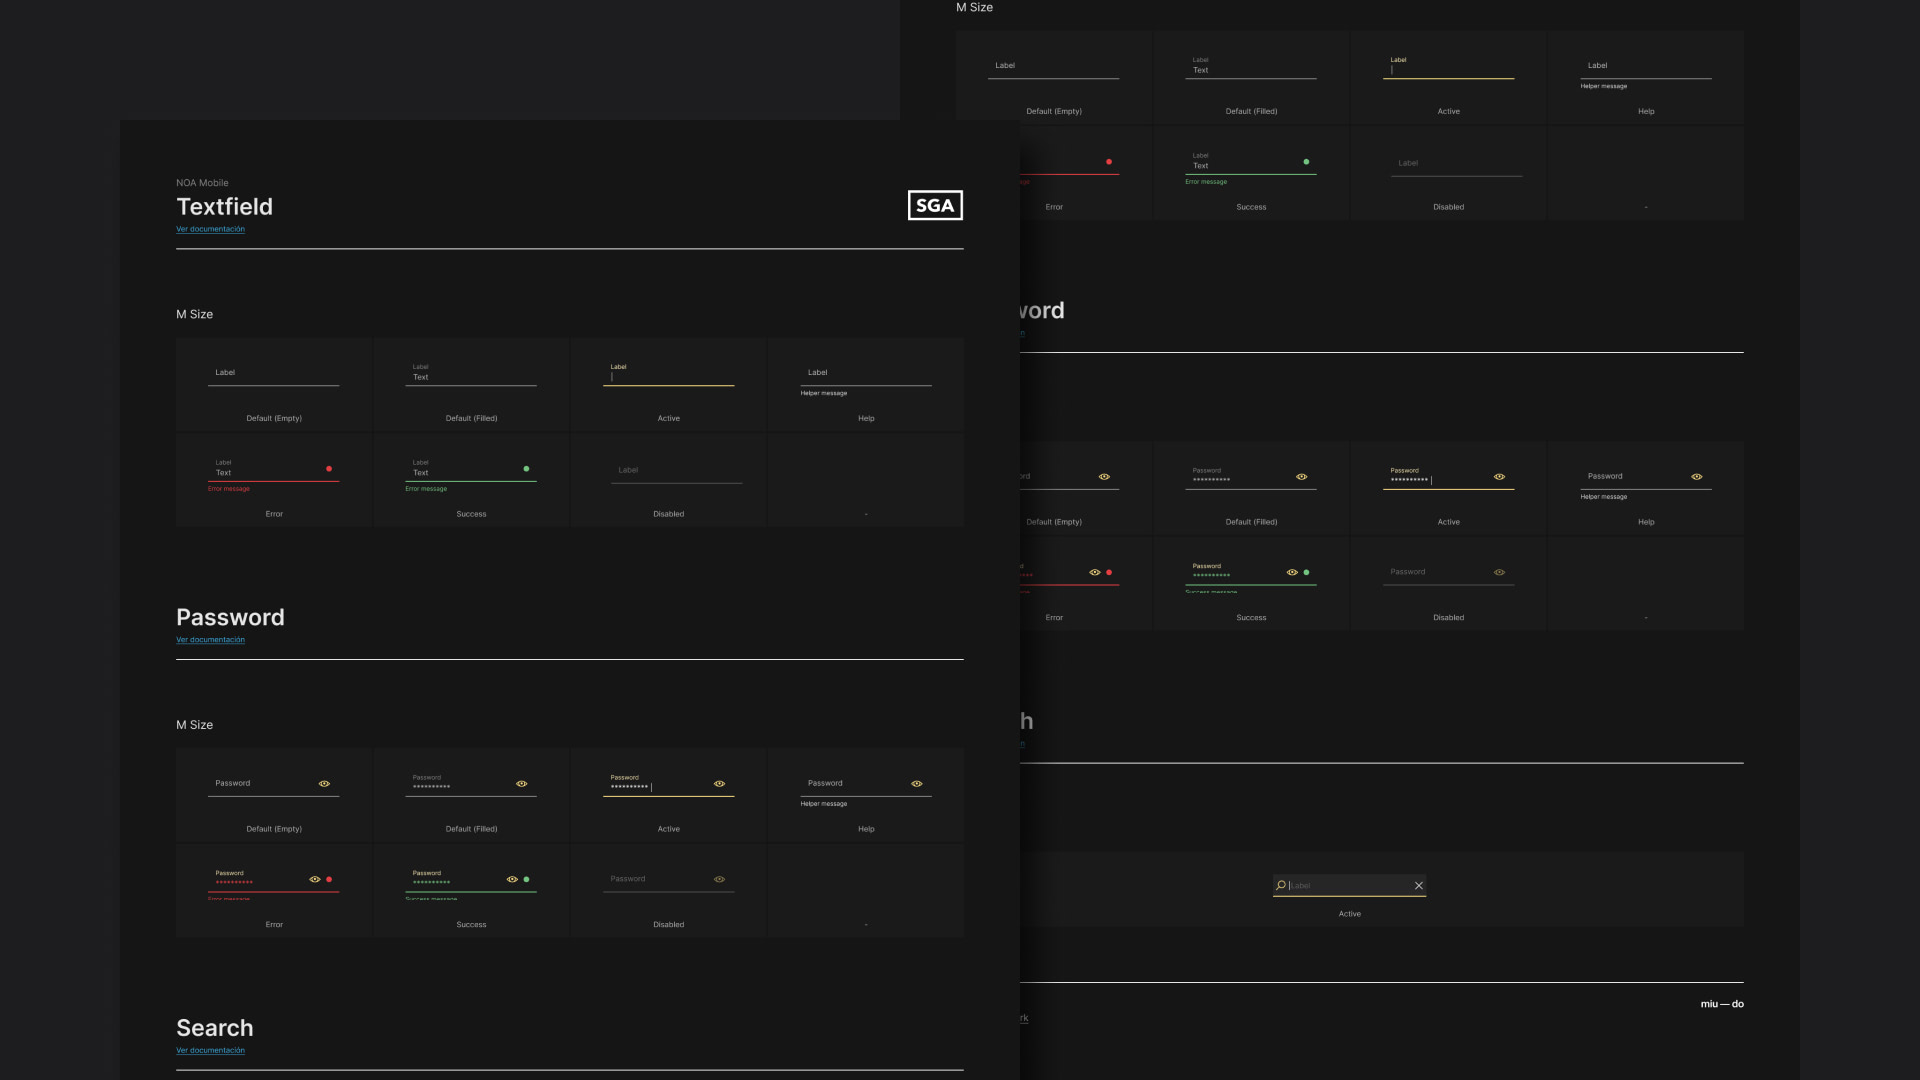Click background board Disabled Label textfield
1920x1080 pixels.
(x=1456, y=163)
